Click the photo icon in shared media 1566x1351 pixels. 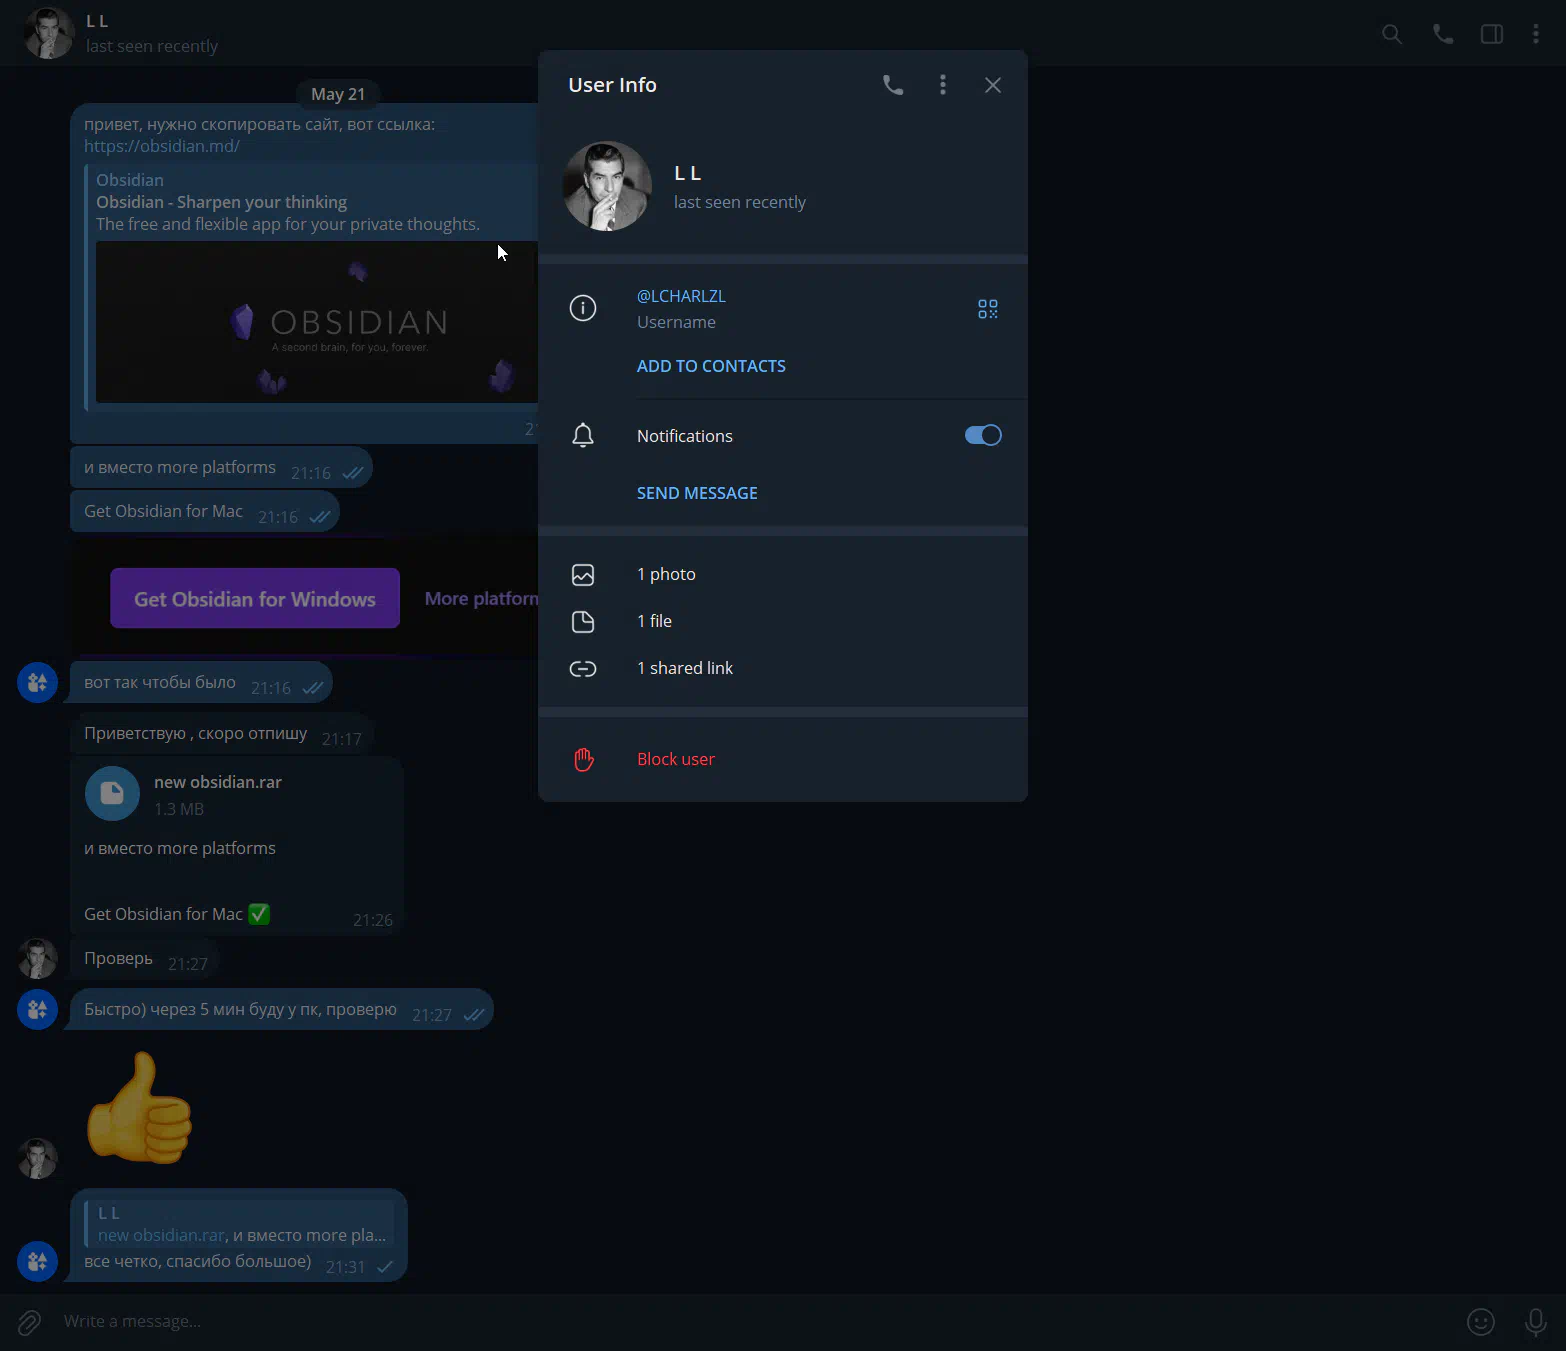point(583,575)
